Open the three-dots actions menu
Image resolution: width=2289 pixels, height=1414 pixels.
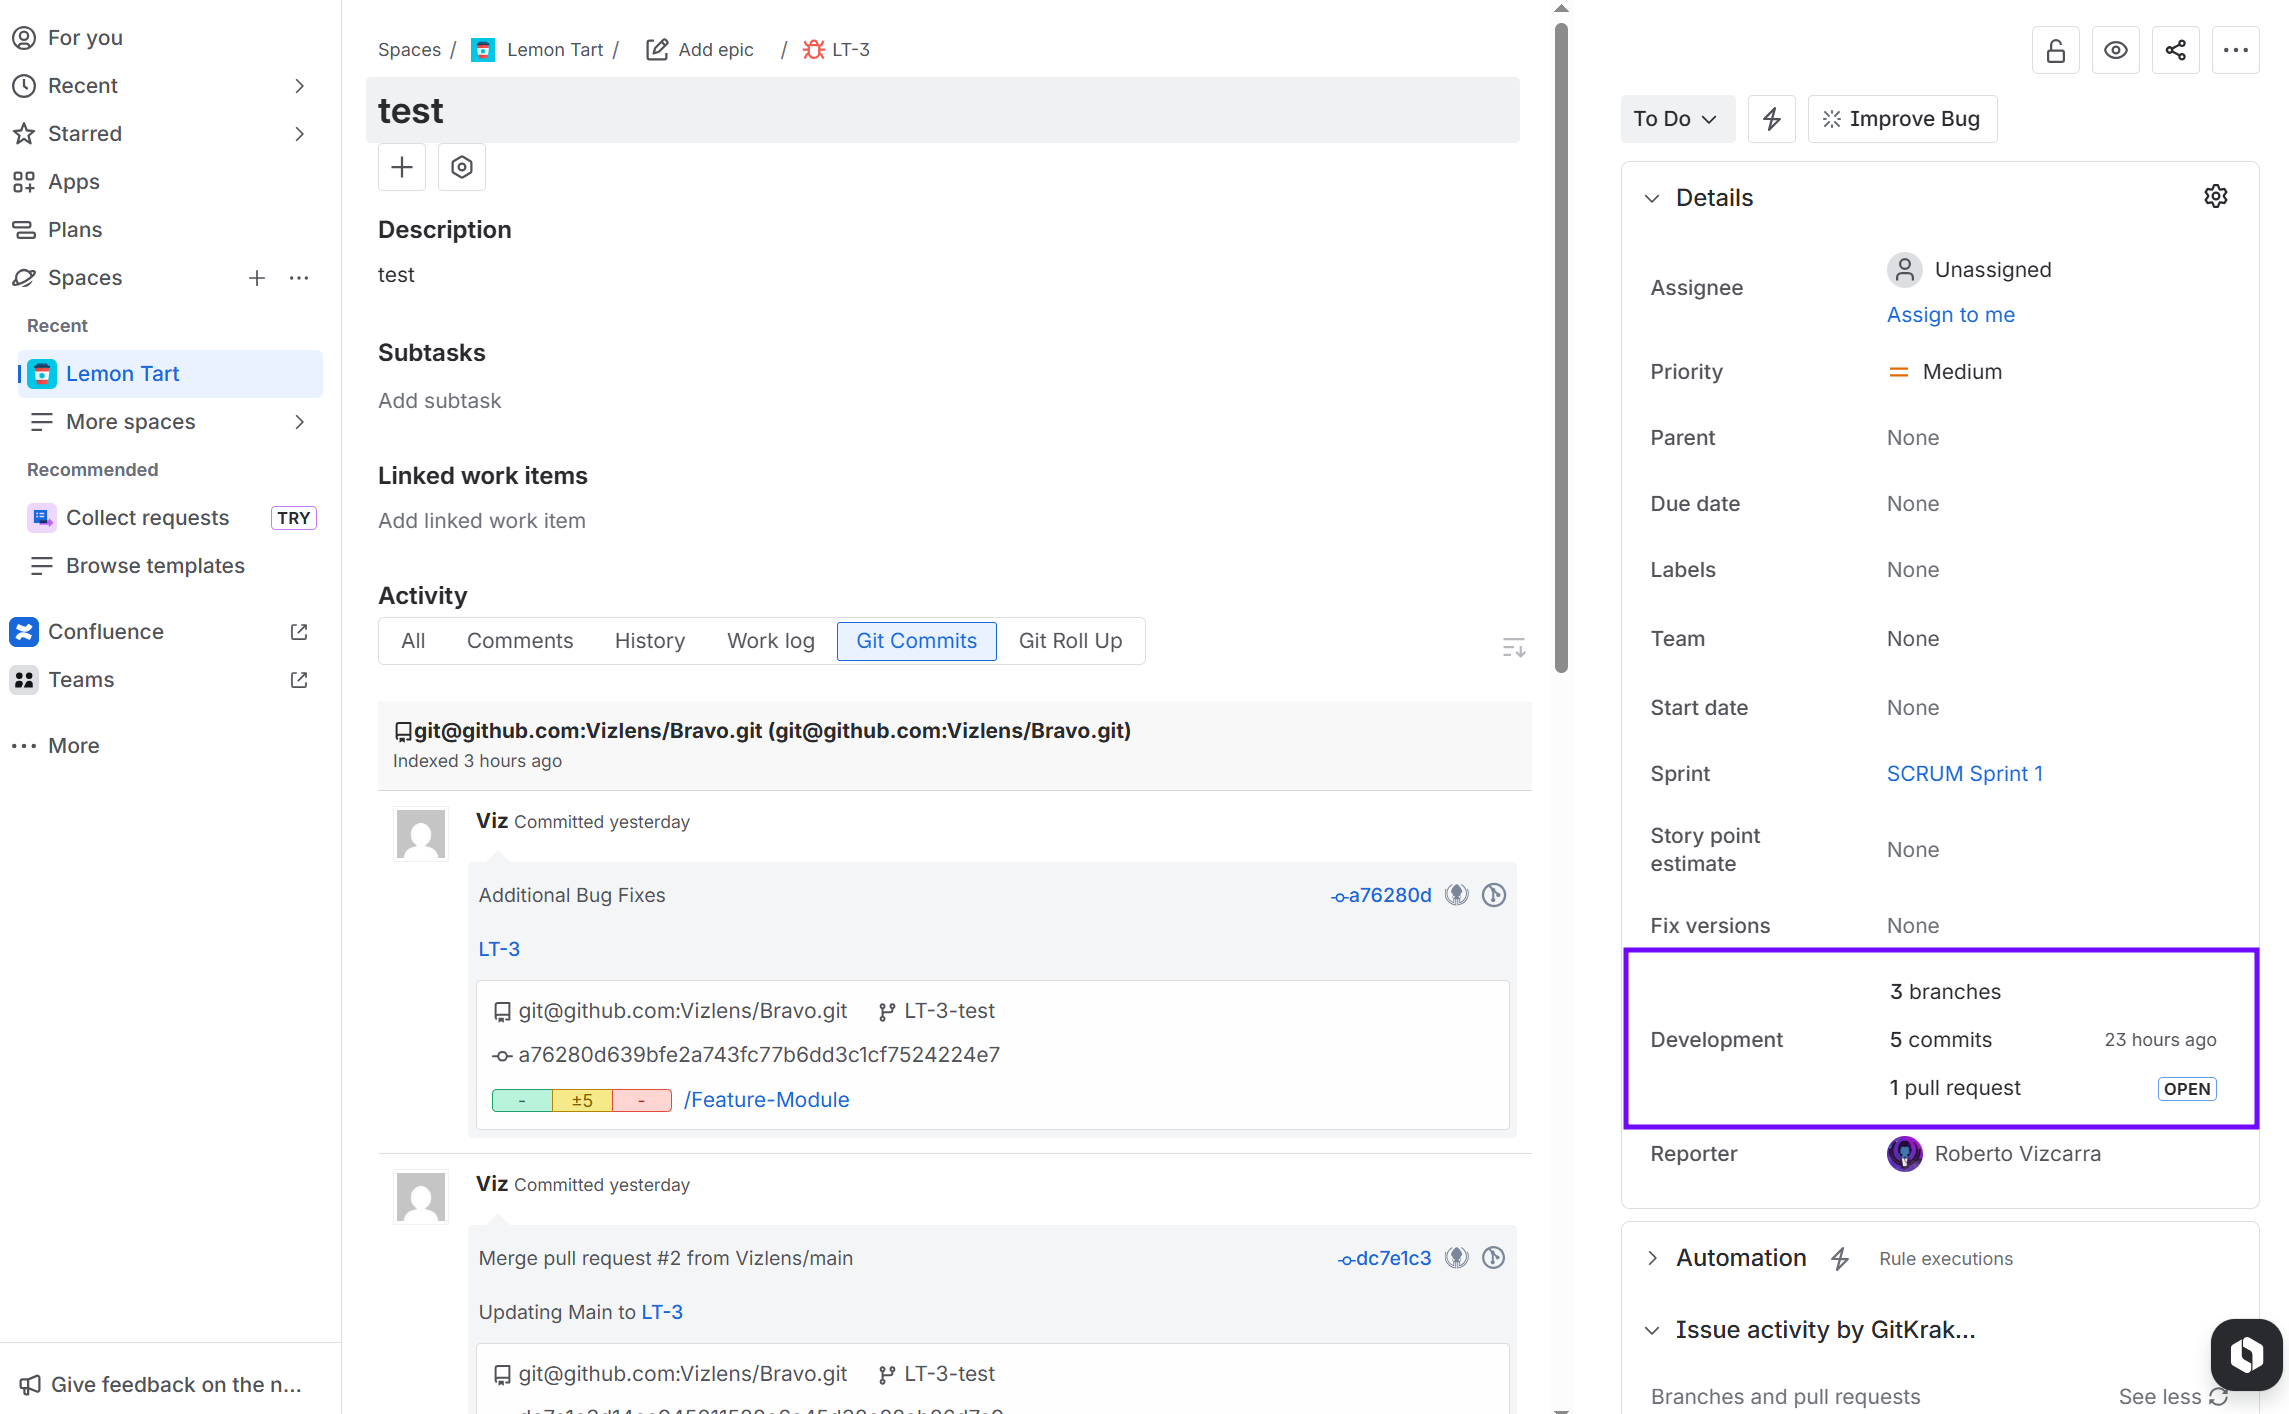[2235, 50]
